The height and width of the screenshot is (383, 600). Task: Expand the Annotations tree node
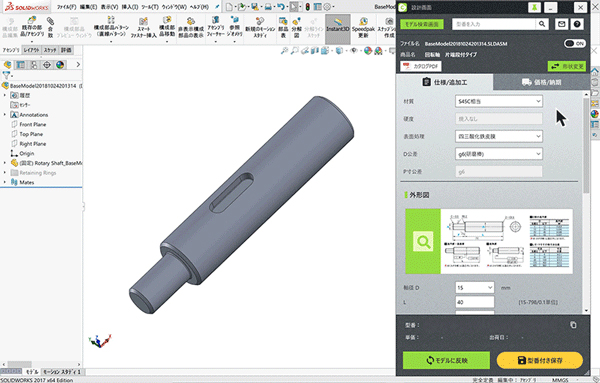tap(5, 114)
